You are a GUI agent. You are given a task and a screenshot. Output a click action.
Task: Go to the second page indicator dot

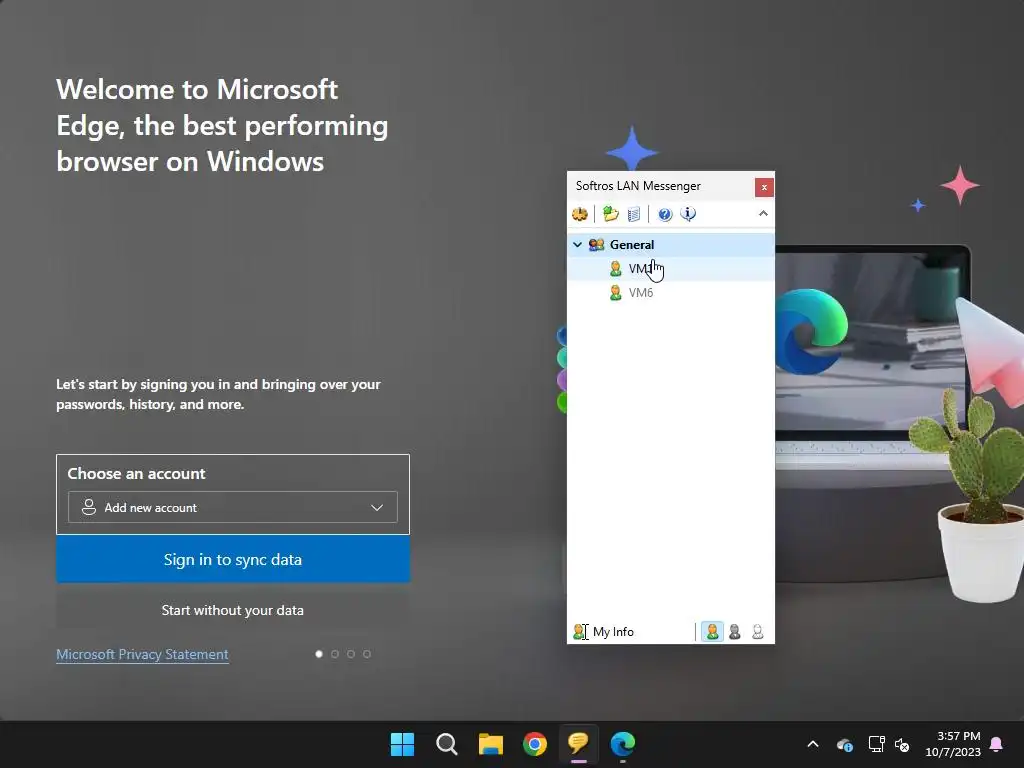point(335,654)
